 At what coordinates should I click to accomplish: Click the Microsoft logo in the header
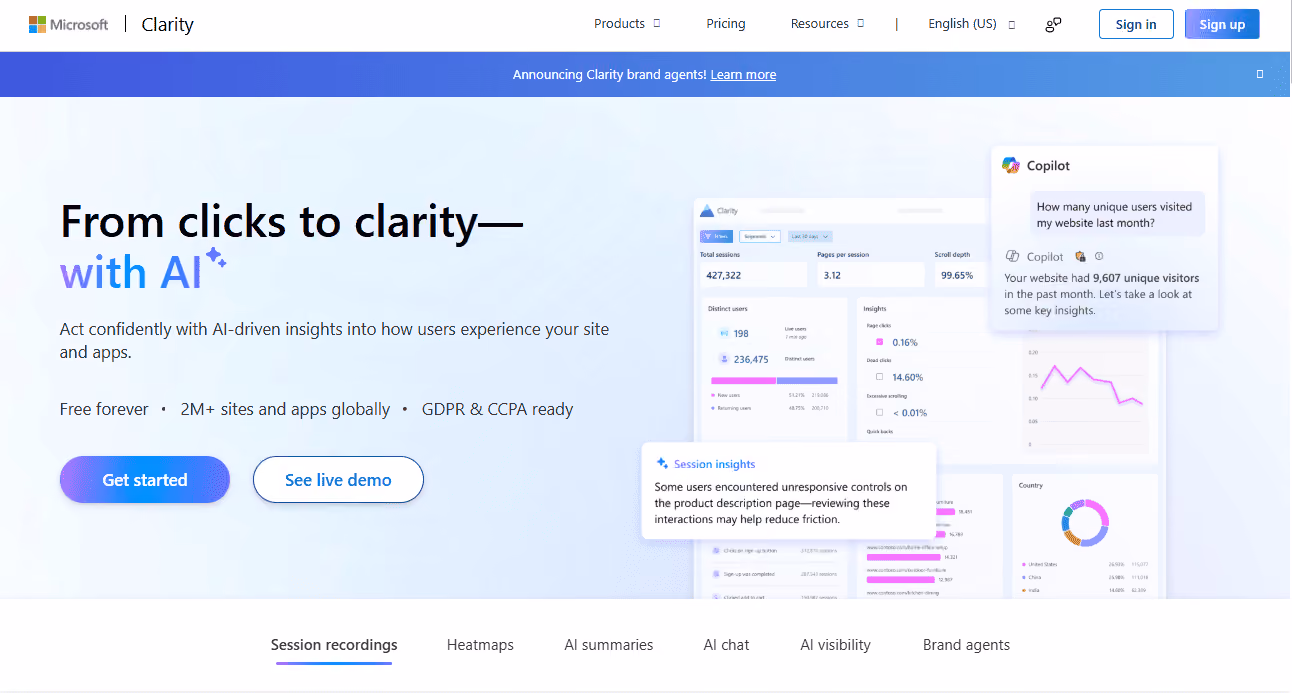click(x=68, y=24)
